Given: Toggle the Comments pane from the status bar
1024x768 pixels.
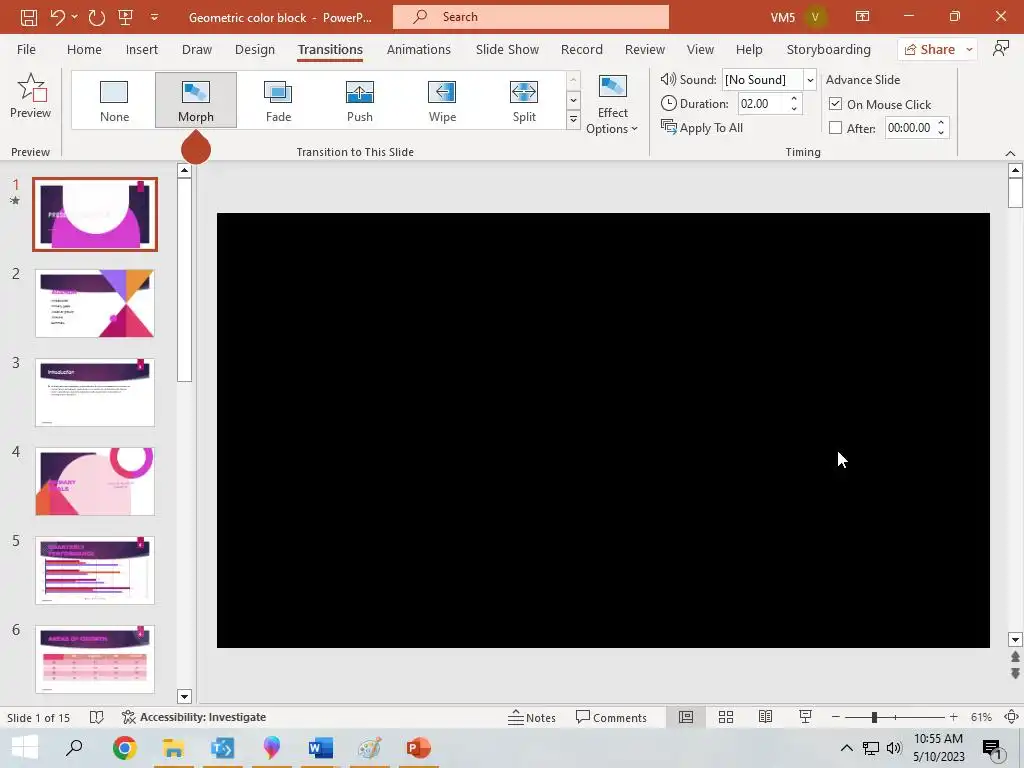Looking at the screenshot, I should (611, 717).
